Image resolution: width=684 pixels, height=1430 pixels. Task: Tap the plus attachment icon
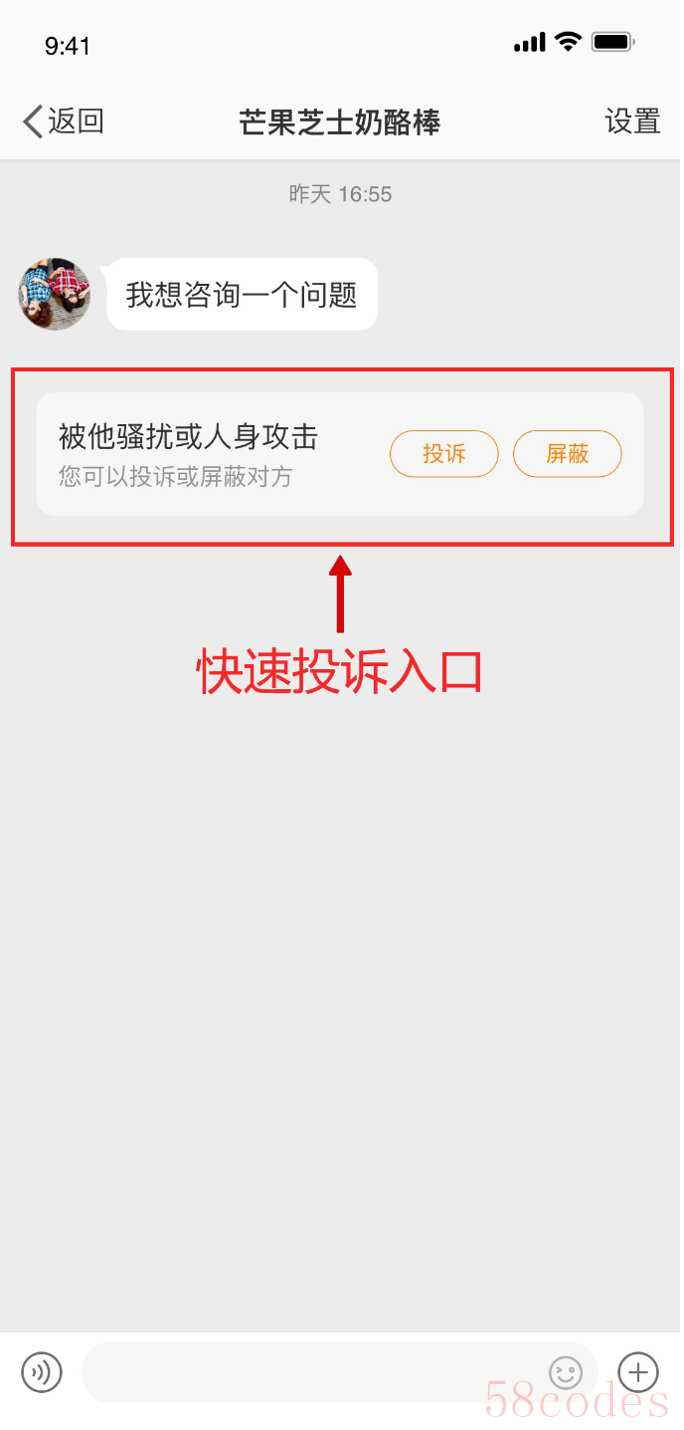click(x=638, y=1371)
